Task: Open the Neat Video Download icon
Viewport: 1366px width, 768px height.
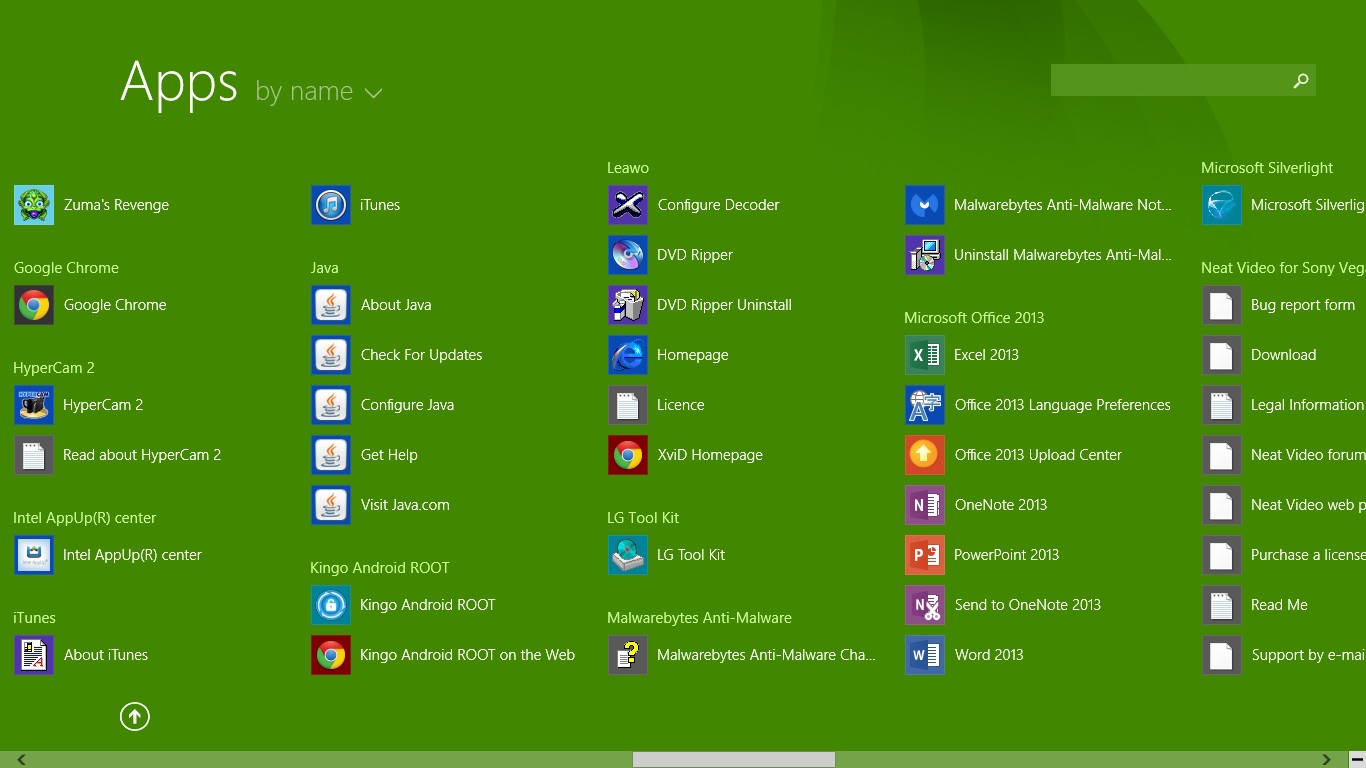Action: (1222, 355)
